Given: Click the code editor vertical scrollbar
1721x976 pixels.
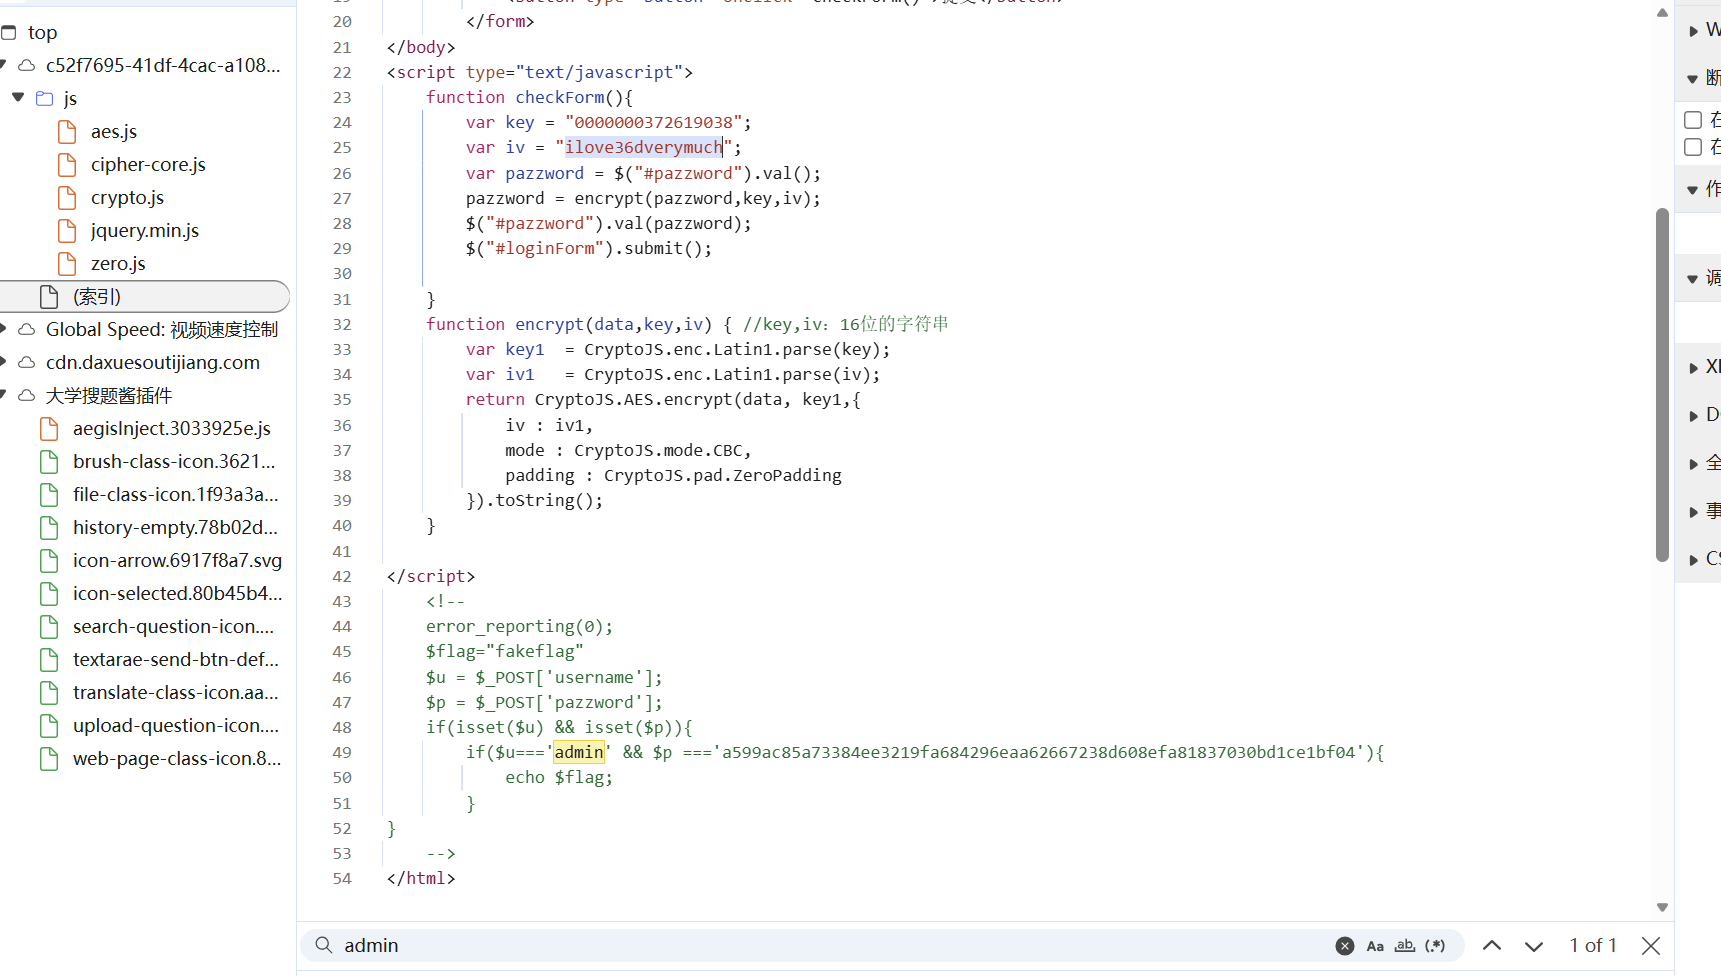Looking at the screenshot, I should click(x=1662, y=385).
